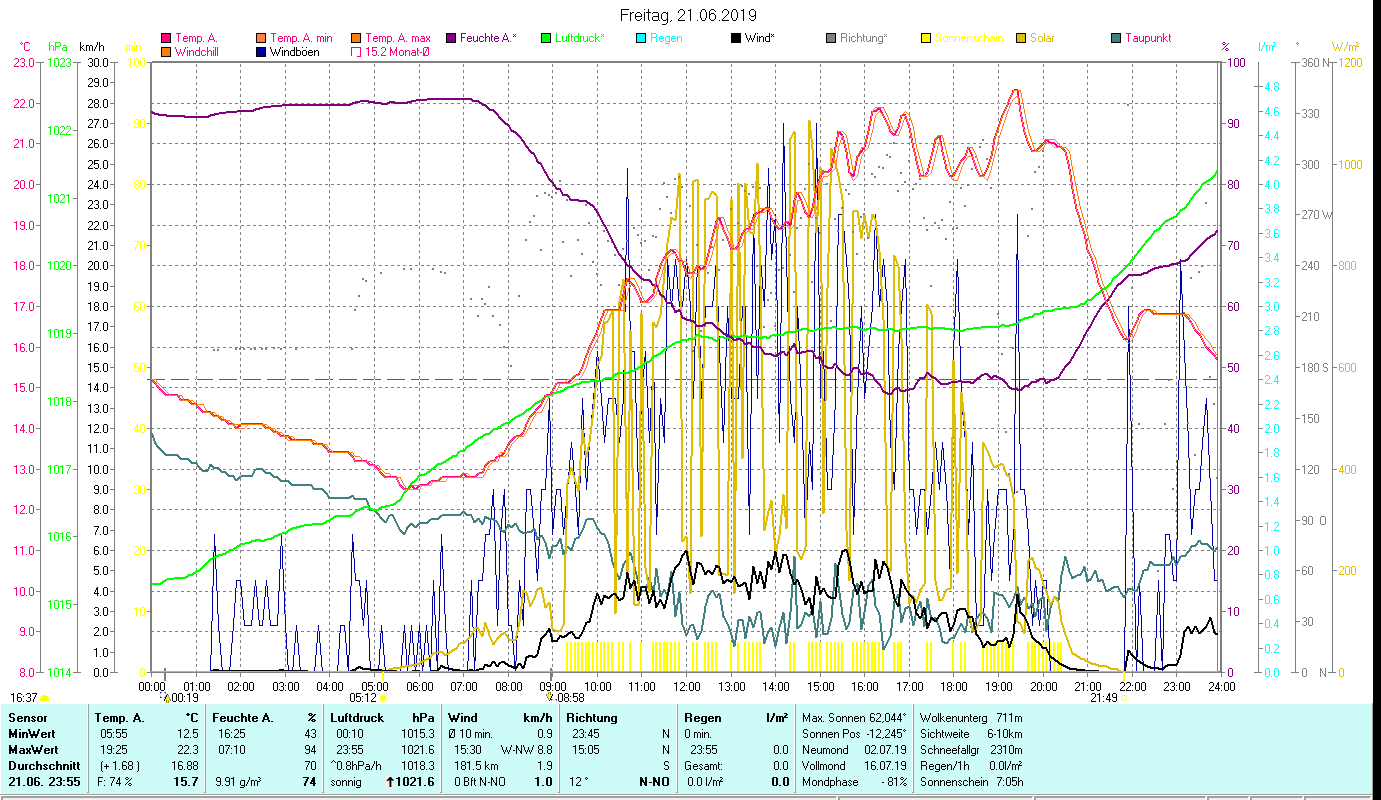Click the °C axis unit label
1381x800 pixels.
pos(26,47)
